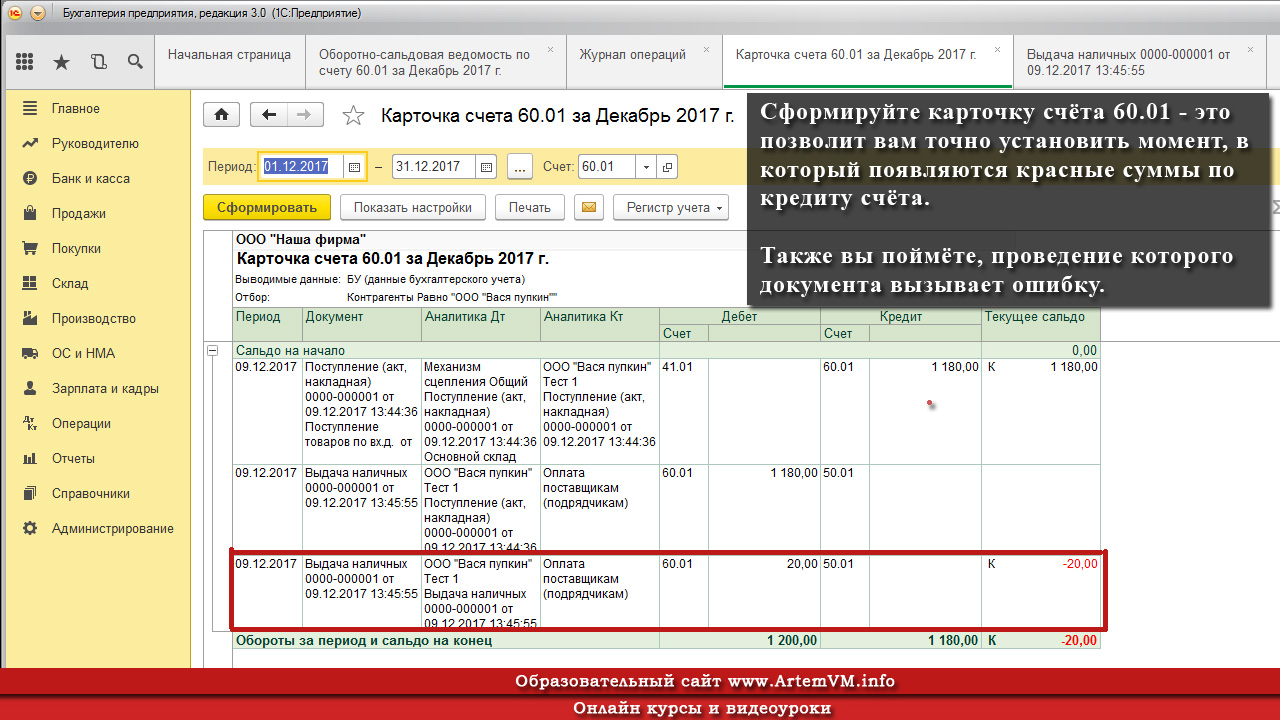
Task: Open the period selection ellipsis button
Action: [520, 167]
